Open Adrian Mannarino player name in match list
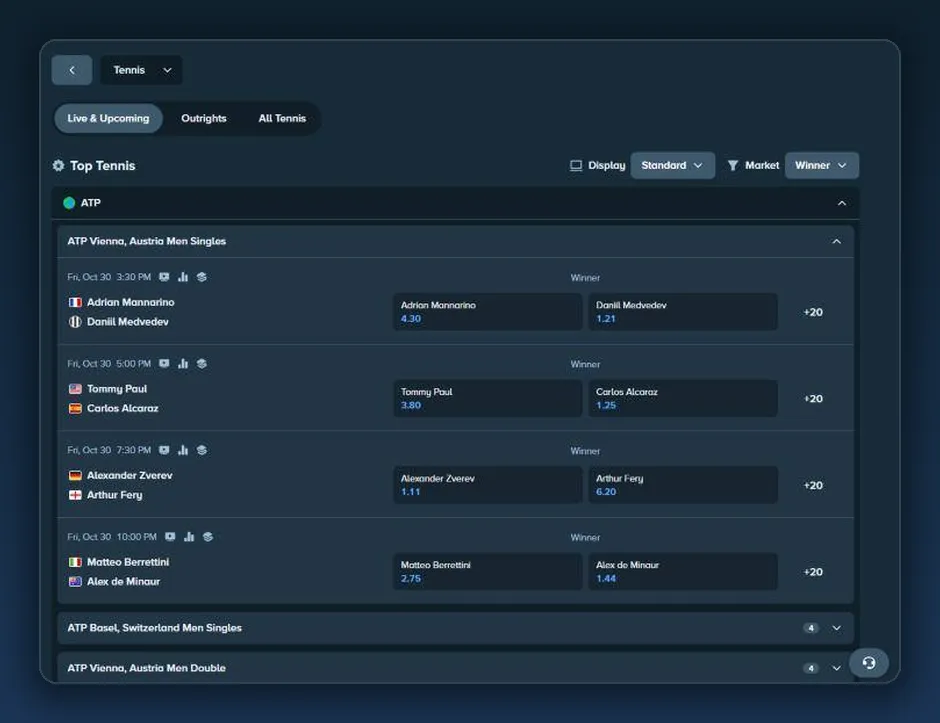Screen dimensions: 940x723 [131, 303]
